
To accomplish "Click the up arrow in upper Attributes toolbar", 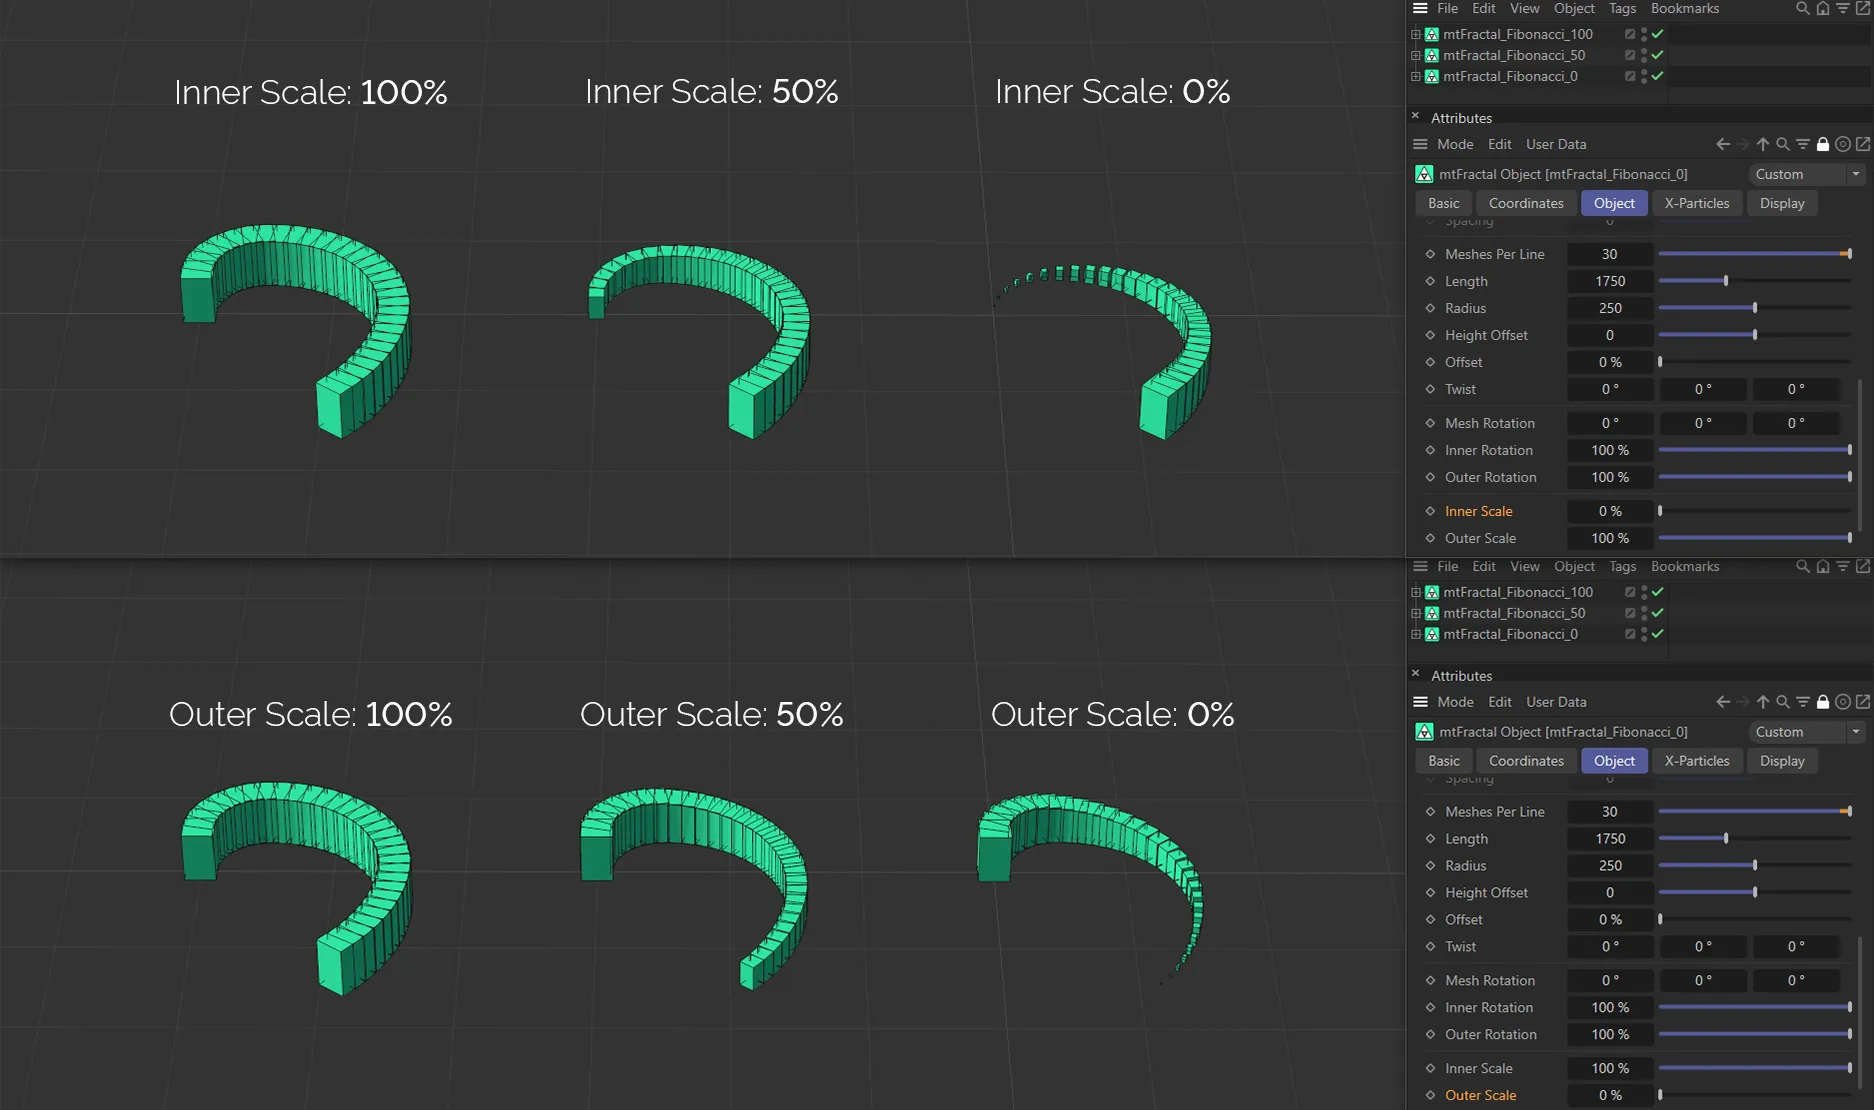I will tap(1763, 144).
